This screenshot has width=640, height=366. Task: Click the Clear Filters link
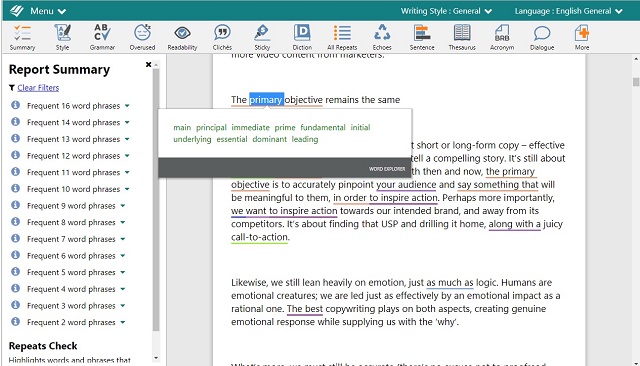pyautogui.click(x=38, y=88)
